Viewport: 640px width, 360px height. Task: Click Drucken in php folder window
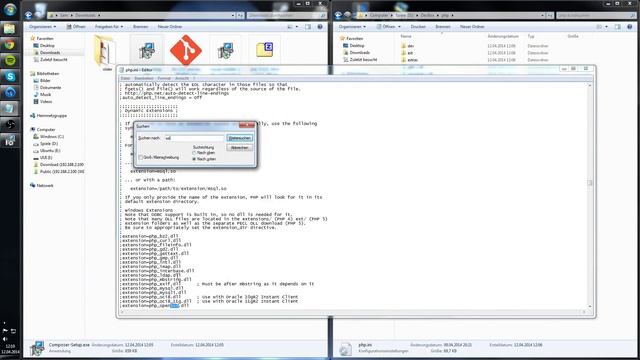point(418,27)
